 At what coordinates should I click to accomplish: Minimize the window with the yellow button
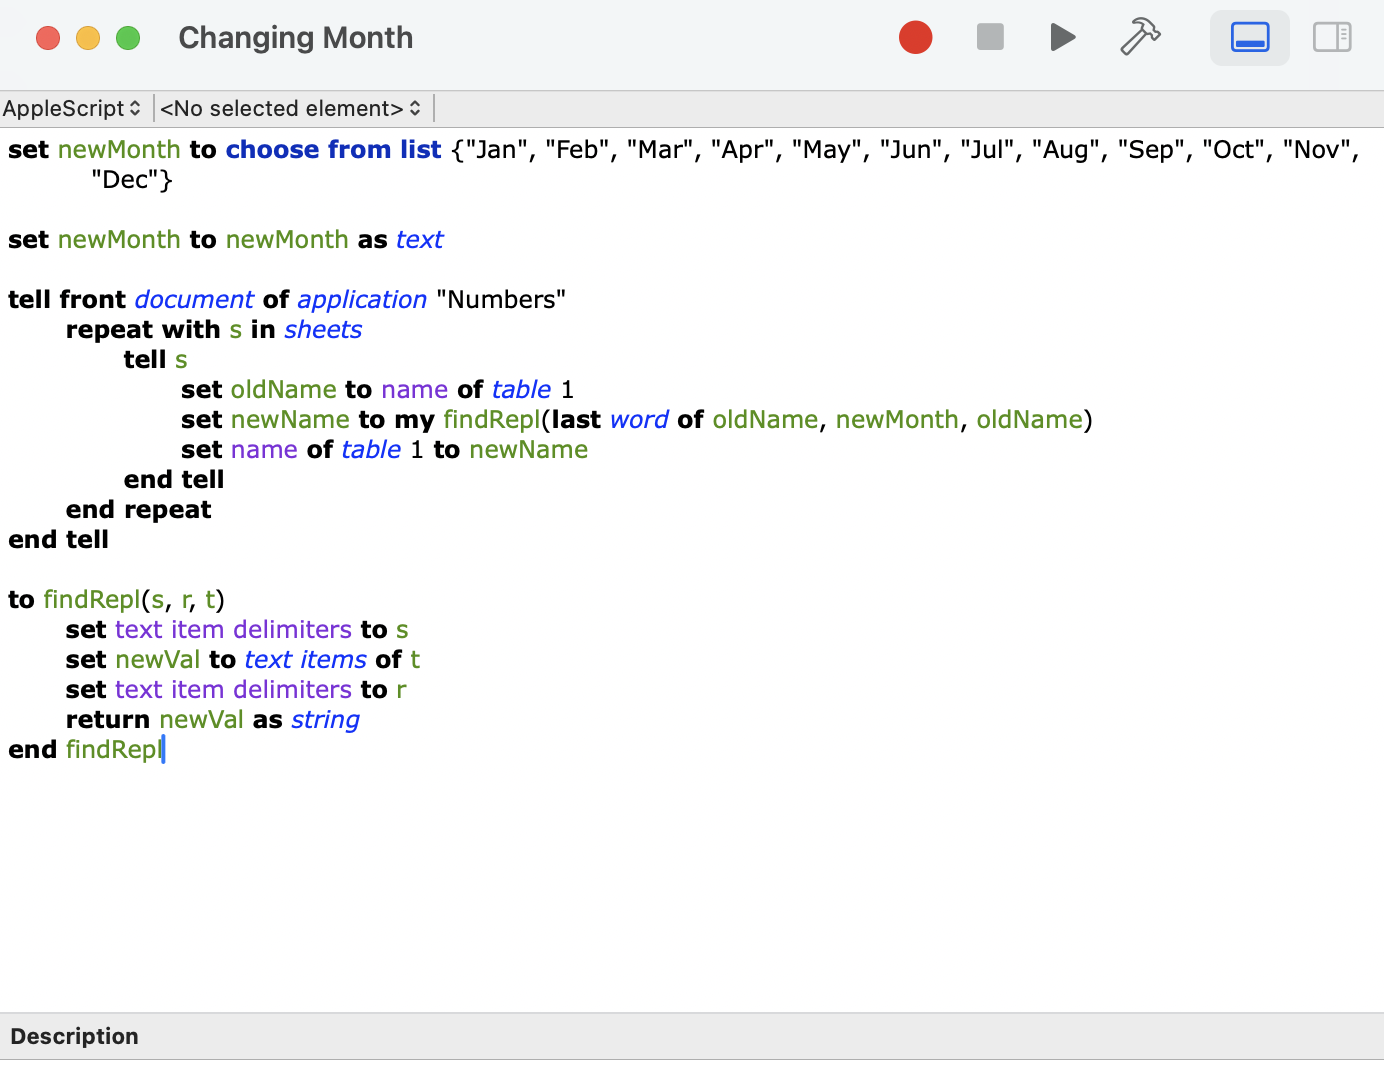tap(88, 38)
